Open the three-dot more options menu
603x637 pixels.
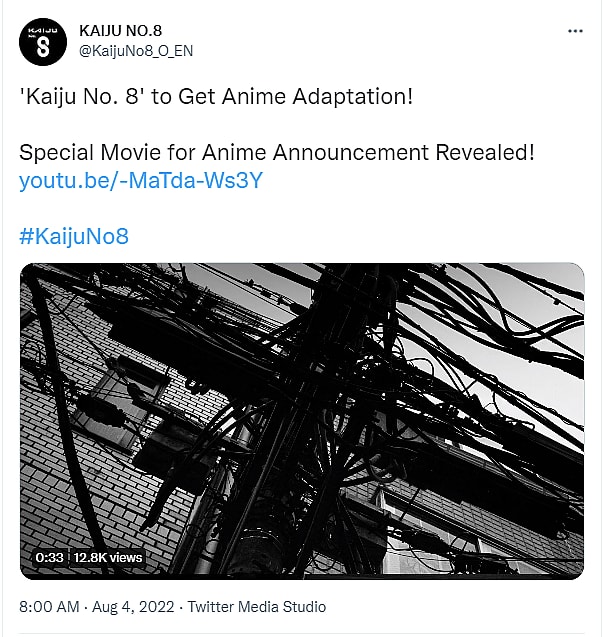574,31
